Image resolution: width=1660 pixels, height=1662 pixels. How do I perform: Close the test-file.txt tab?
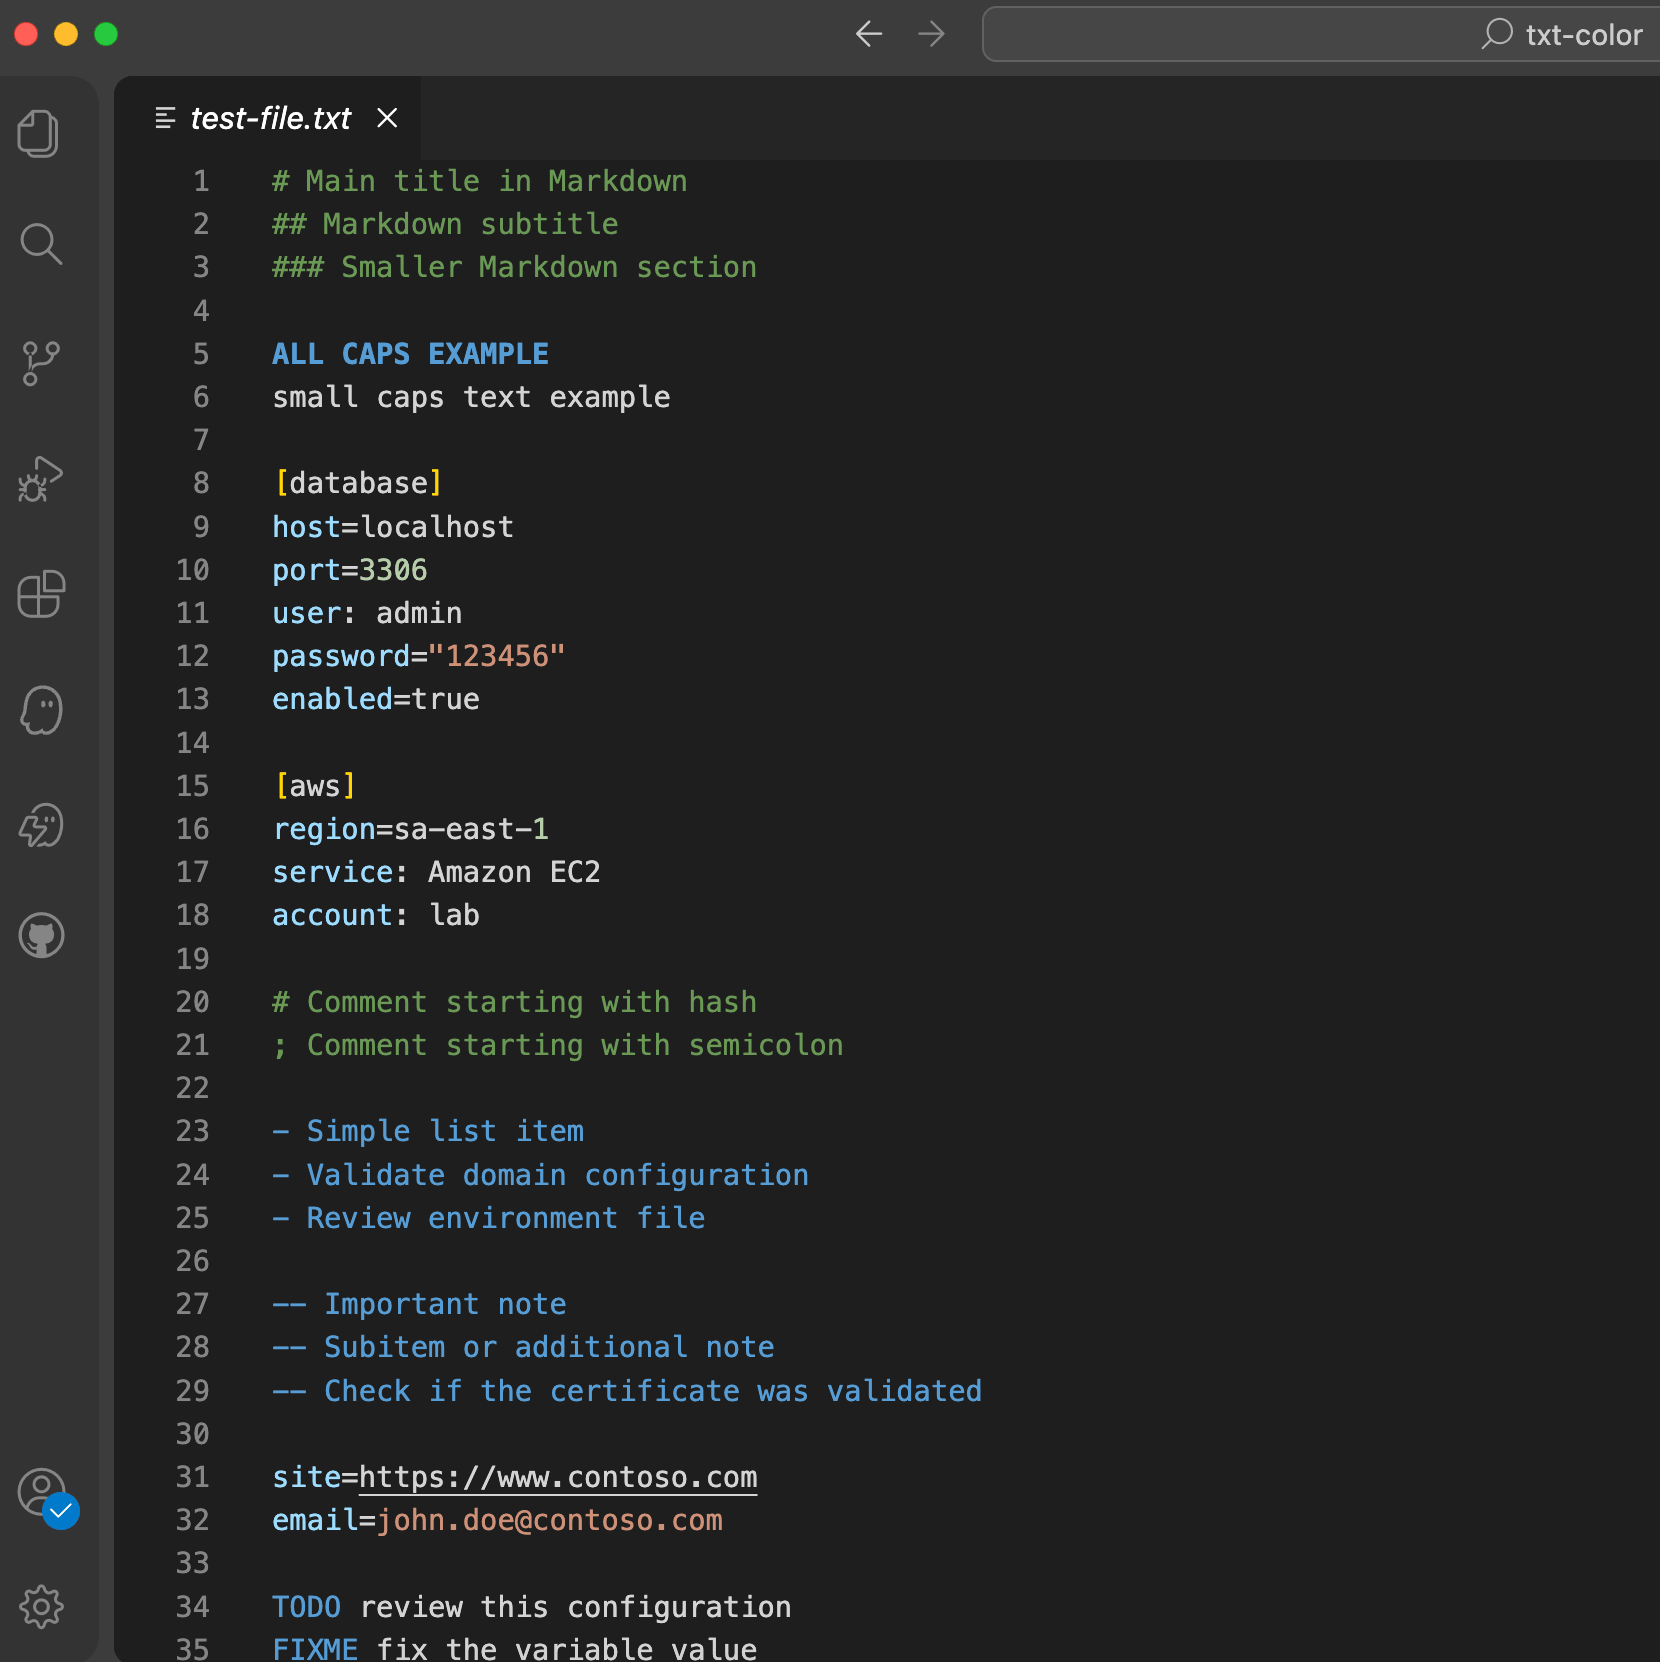(x=387, y=118)
